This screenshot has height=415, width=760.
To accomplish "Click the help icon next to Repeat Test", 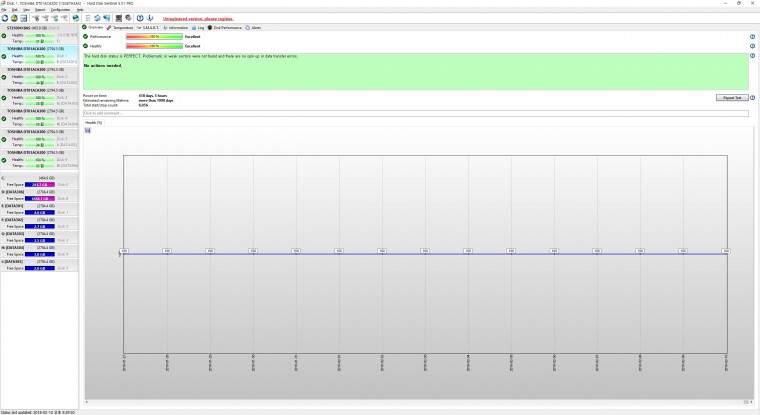I will coord(752,97).
